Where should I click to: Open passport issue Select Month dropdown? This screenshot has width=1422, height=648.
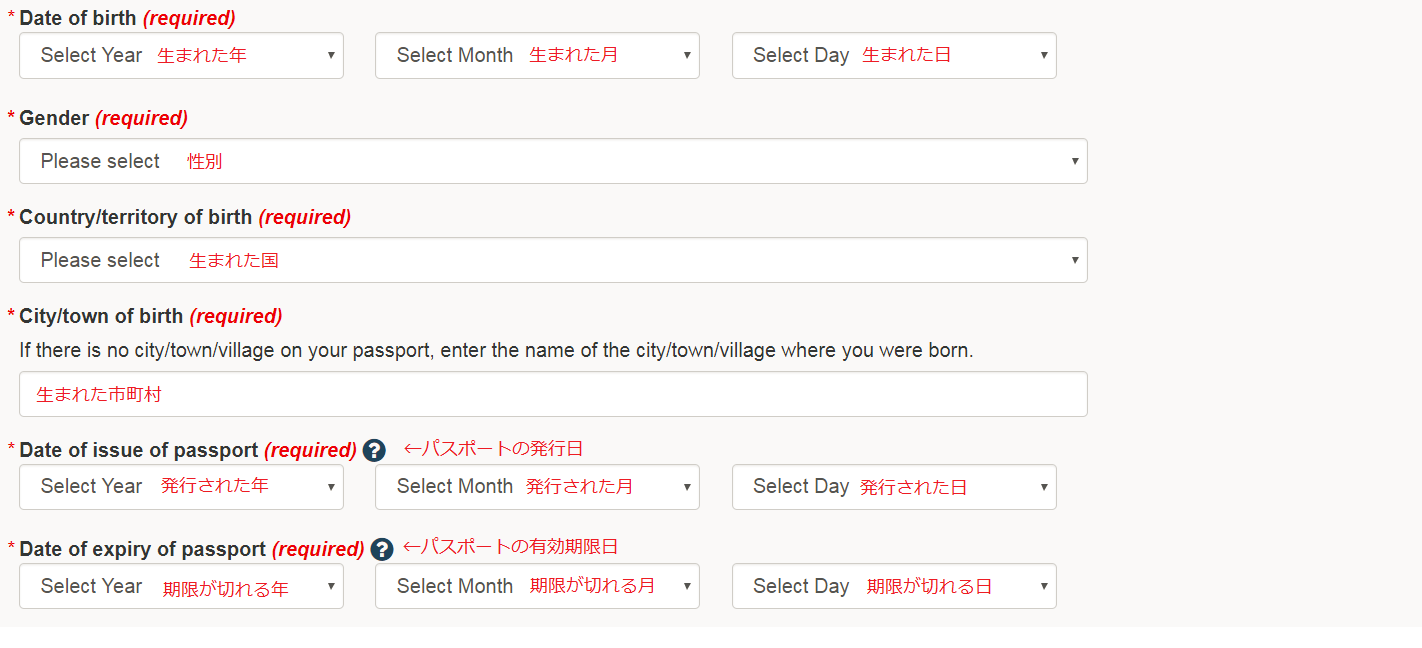(537, 487)
